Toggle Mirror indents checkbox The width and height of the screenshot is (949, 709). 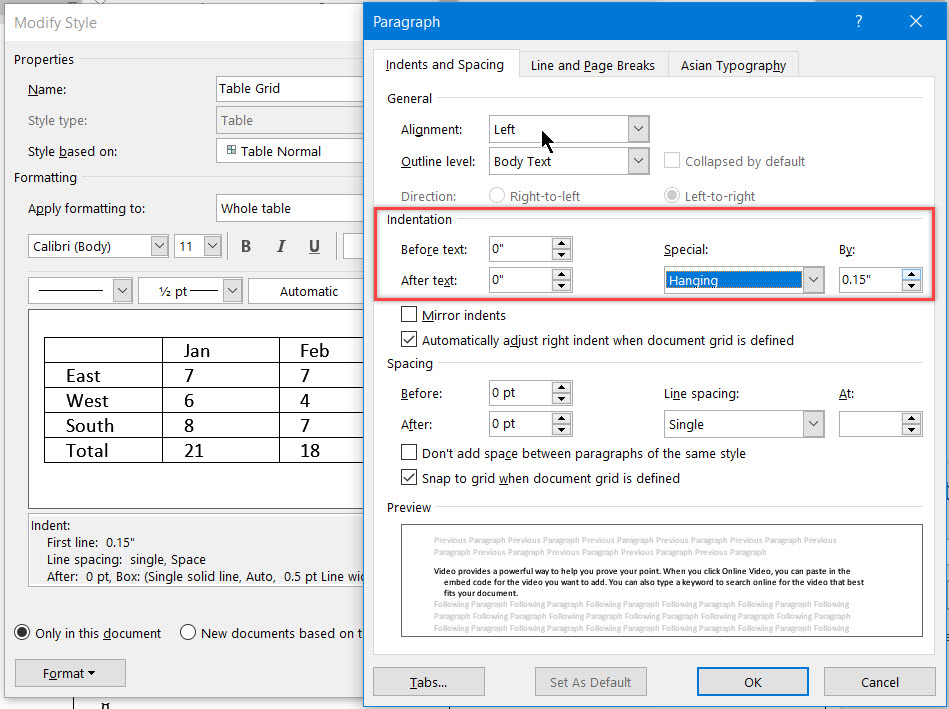point(409,314)
